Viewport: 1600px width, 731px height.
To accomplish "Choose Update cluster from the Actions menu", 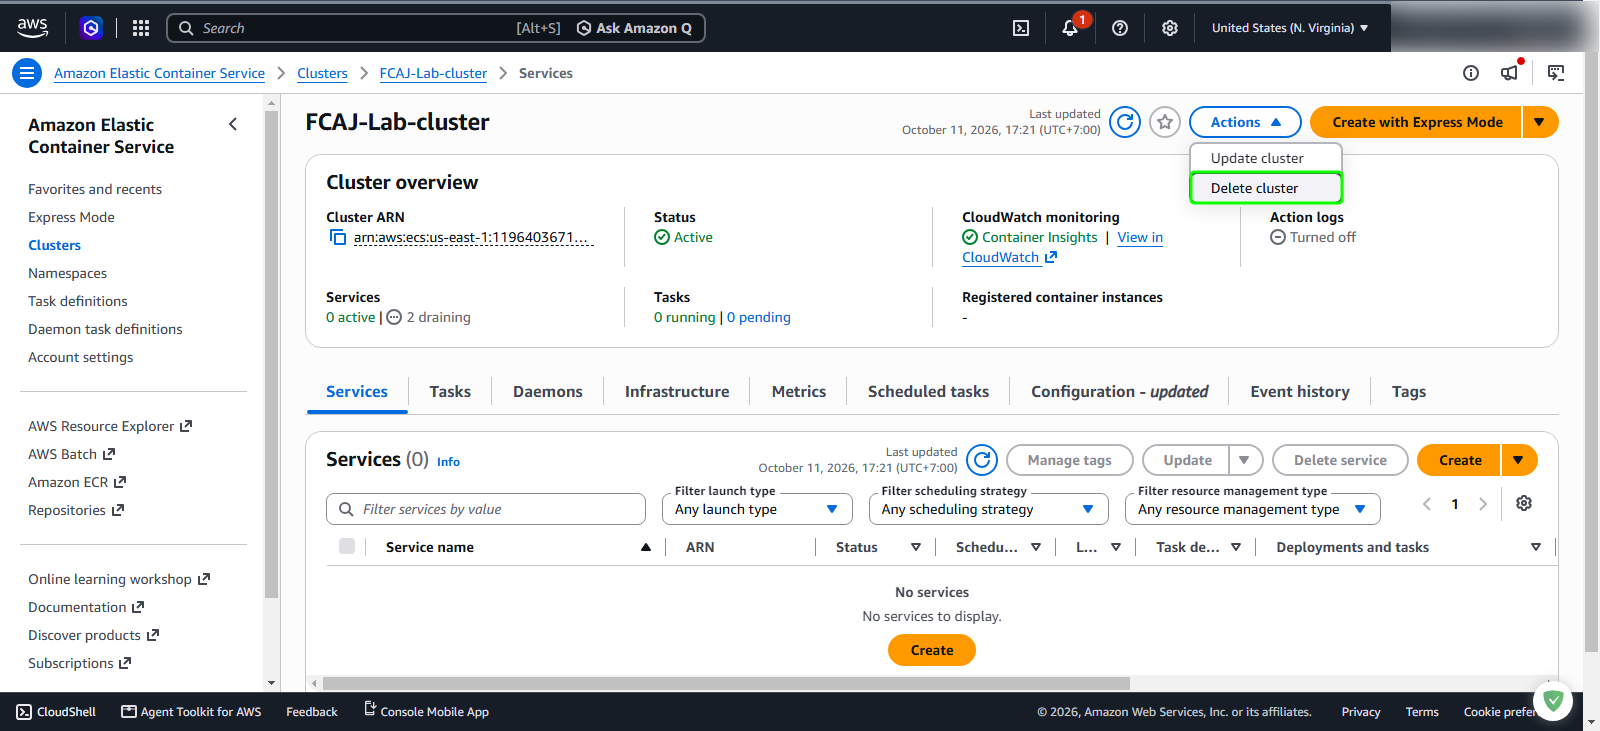I will pyautogui.click(x=1266, y=158).
